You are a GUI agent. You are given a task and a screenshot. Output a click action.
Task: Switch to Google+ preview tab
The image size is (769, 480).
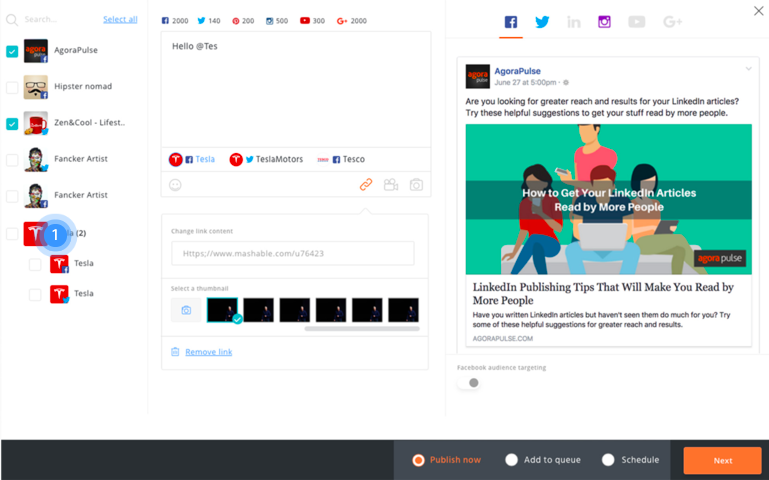pos(672,22)
